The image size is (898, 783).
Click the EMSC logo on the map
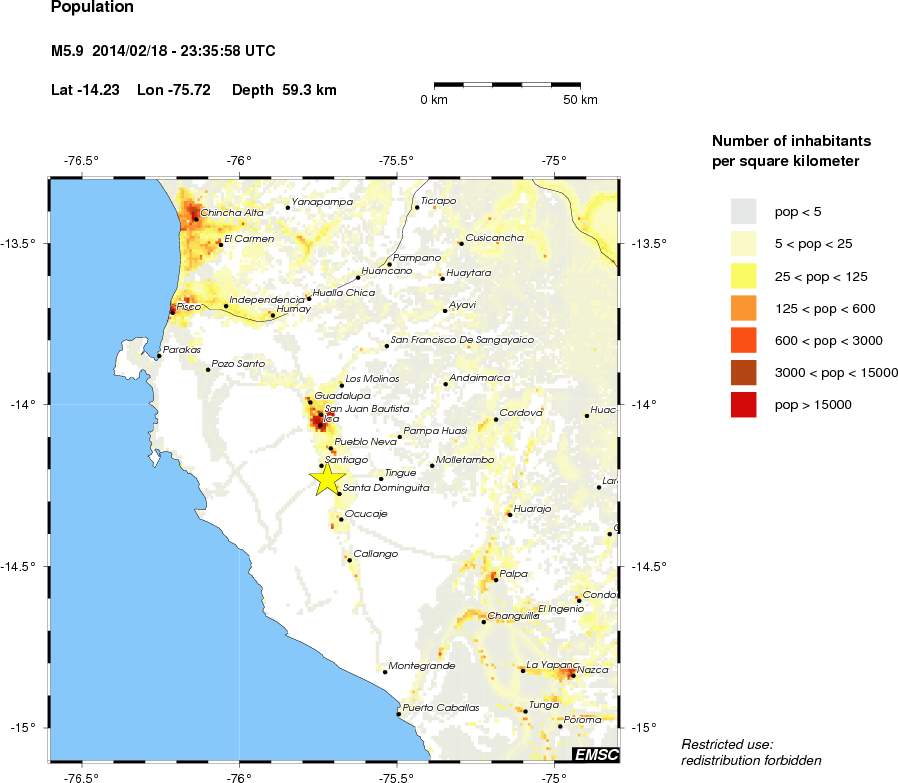pyautogui.click(x=594, y=754)
